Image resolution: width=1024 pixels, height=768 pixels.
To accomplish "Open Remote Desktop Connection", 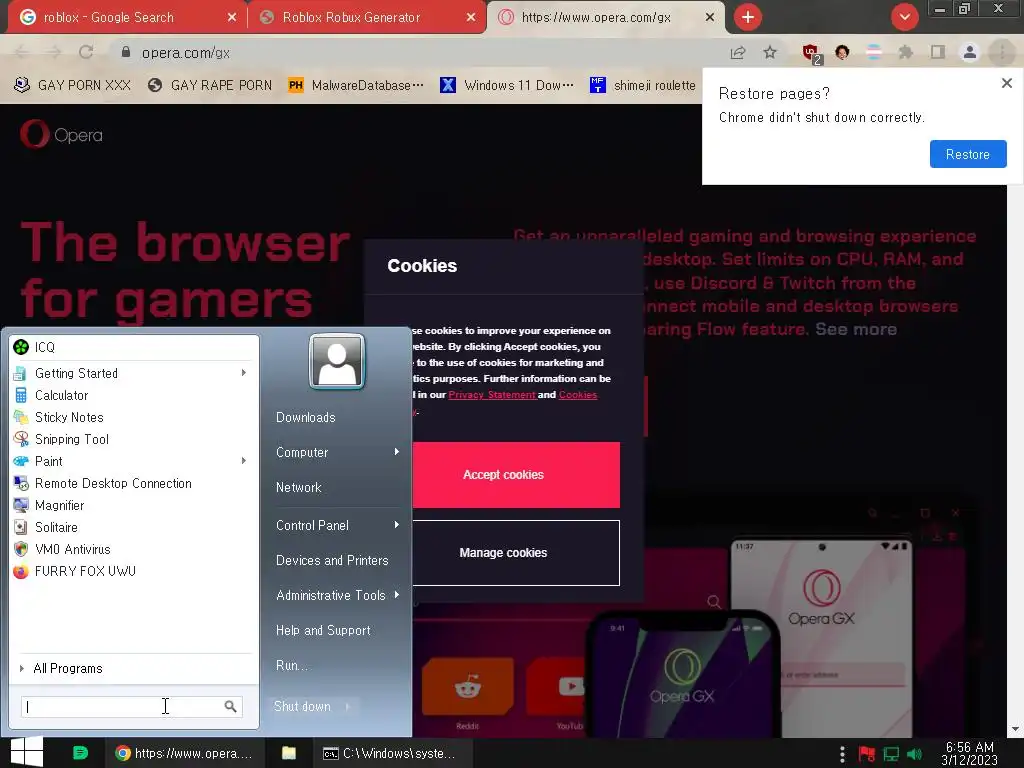I will coord(135,483).
